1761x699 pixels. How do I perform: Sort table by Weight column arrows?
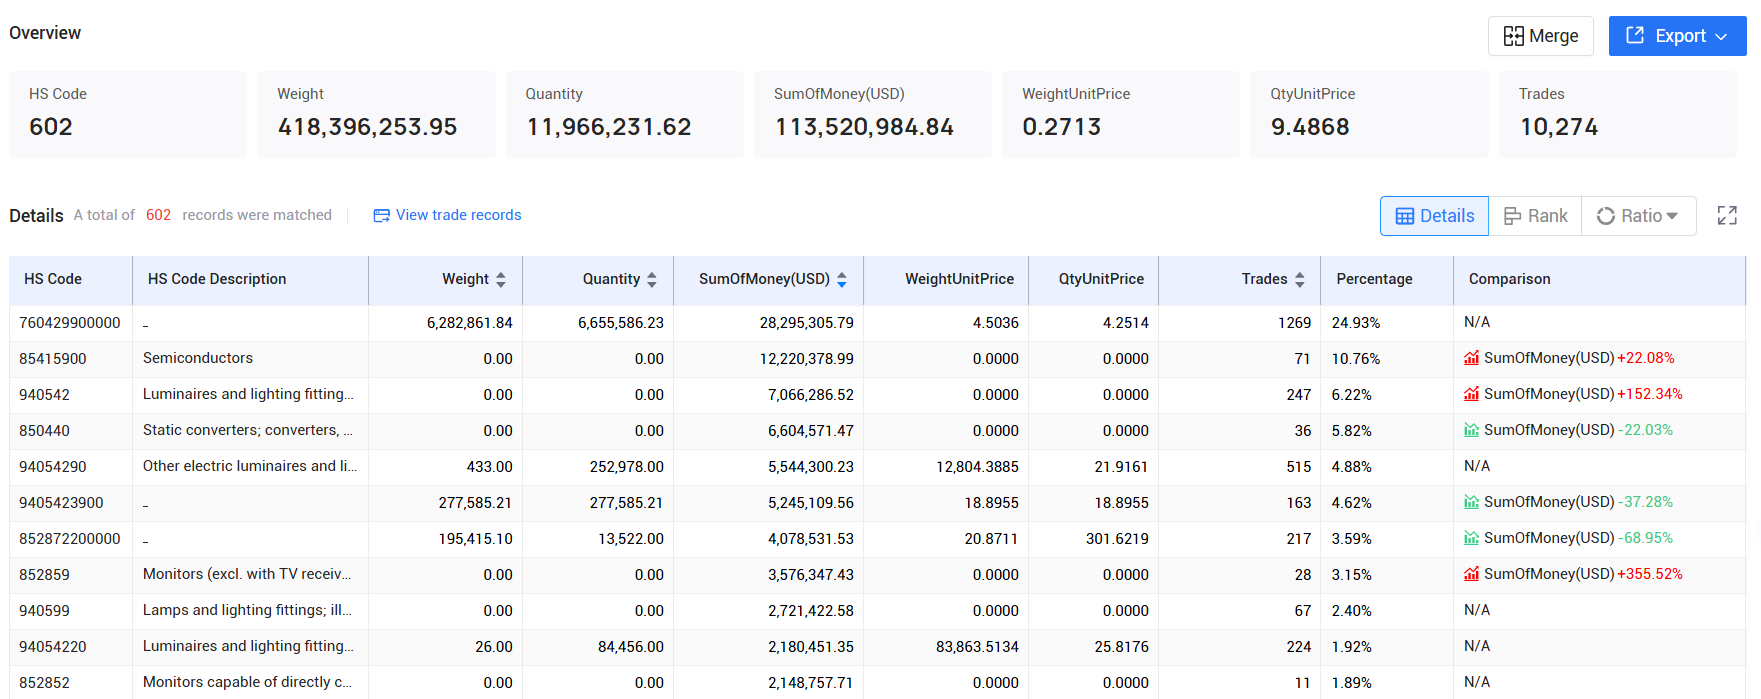click(501, 280)
